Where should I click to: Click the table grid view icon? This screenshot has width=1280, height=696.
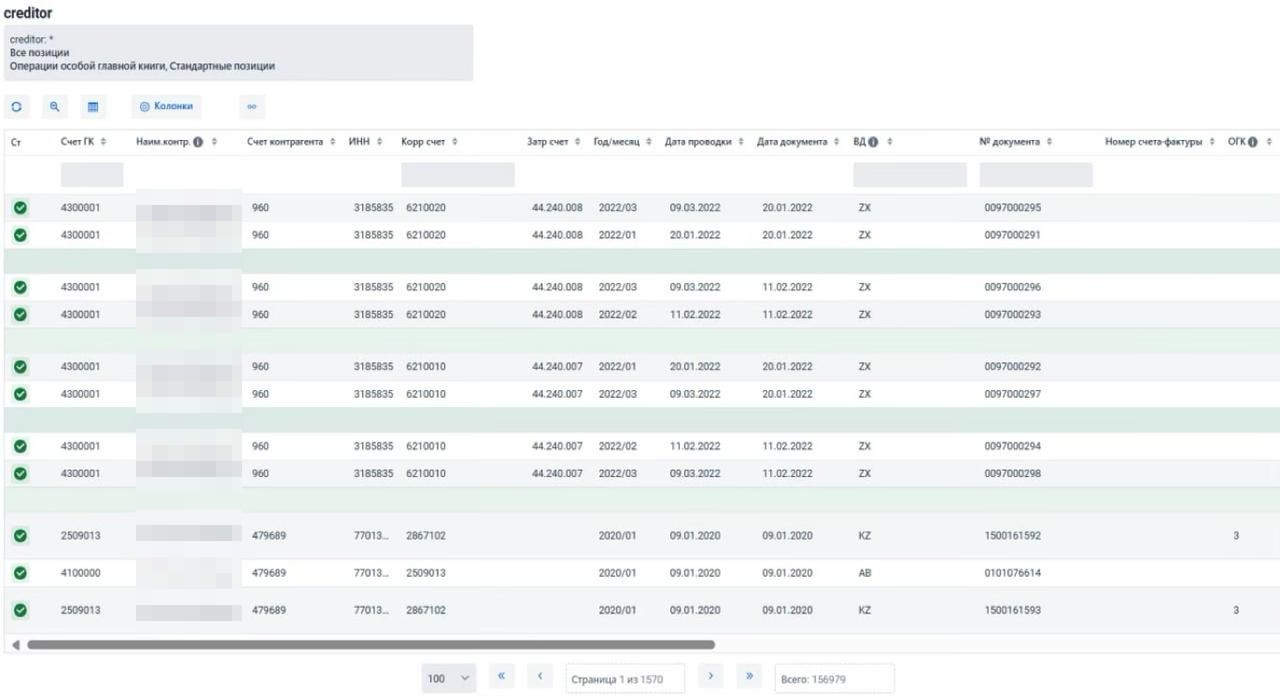tap(93, 107)
